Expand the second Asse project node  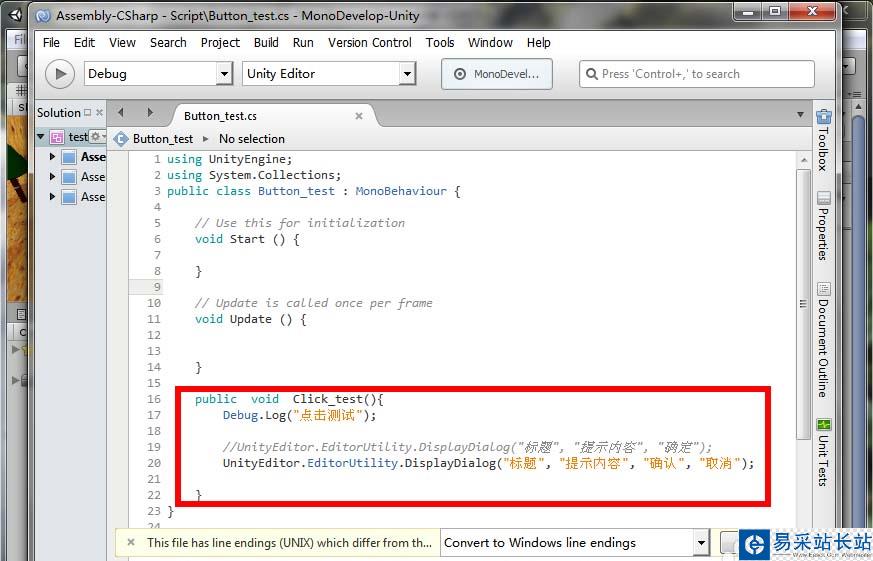52,177
